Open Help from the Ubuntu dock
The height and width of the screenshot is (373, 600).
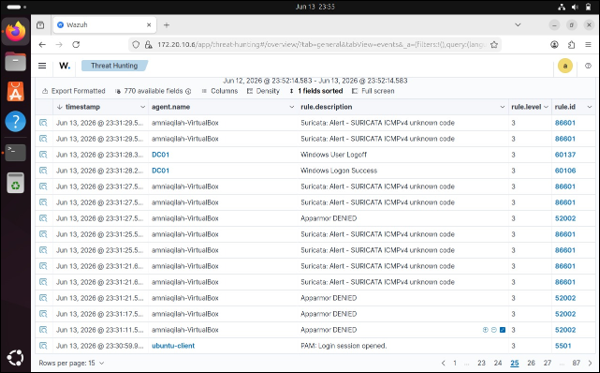pyautogui.click(x=15, y=121)
